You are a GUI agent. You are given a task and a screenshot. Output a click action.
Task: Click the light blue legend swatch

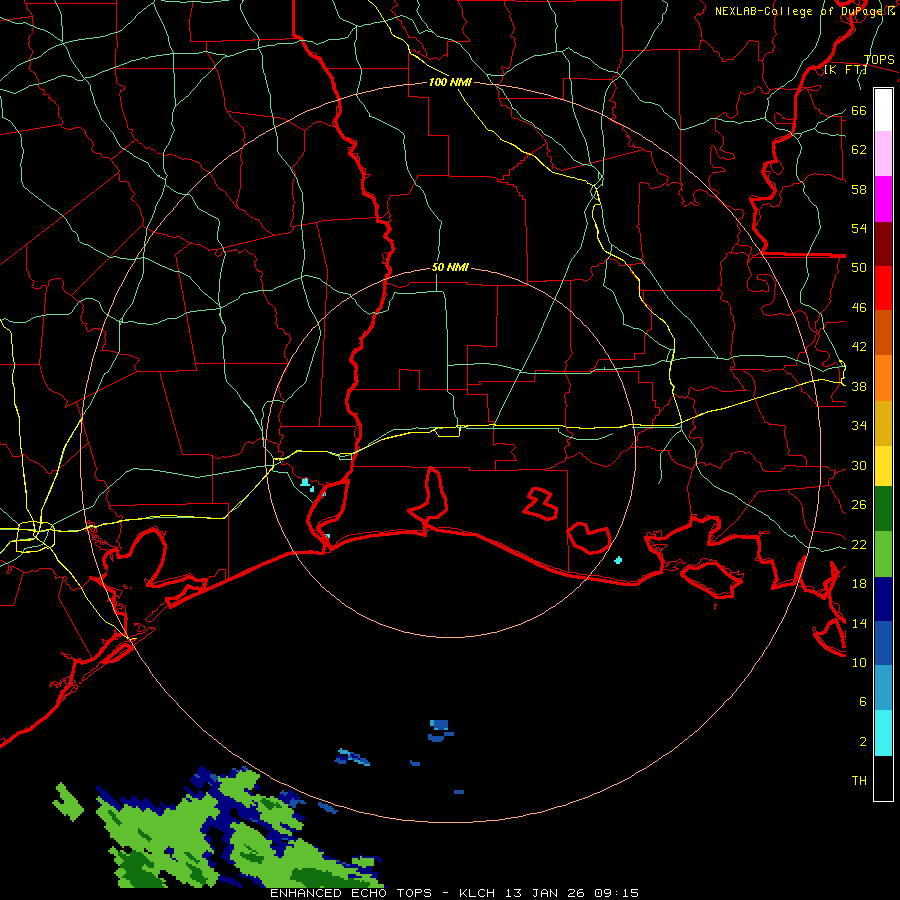[x=883, y=688]
